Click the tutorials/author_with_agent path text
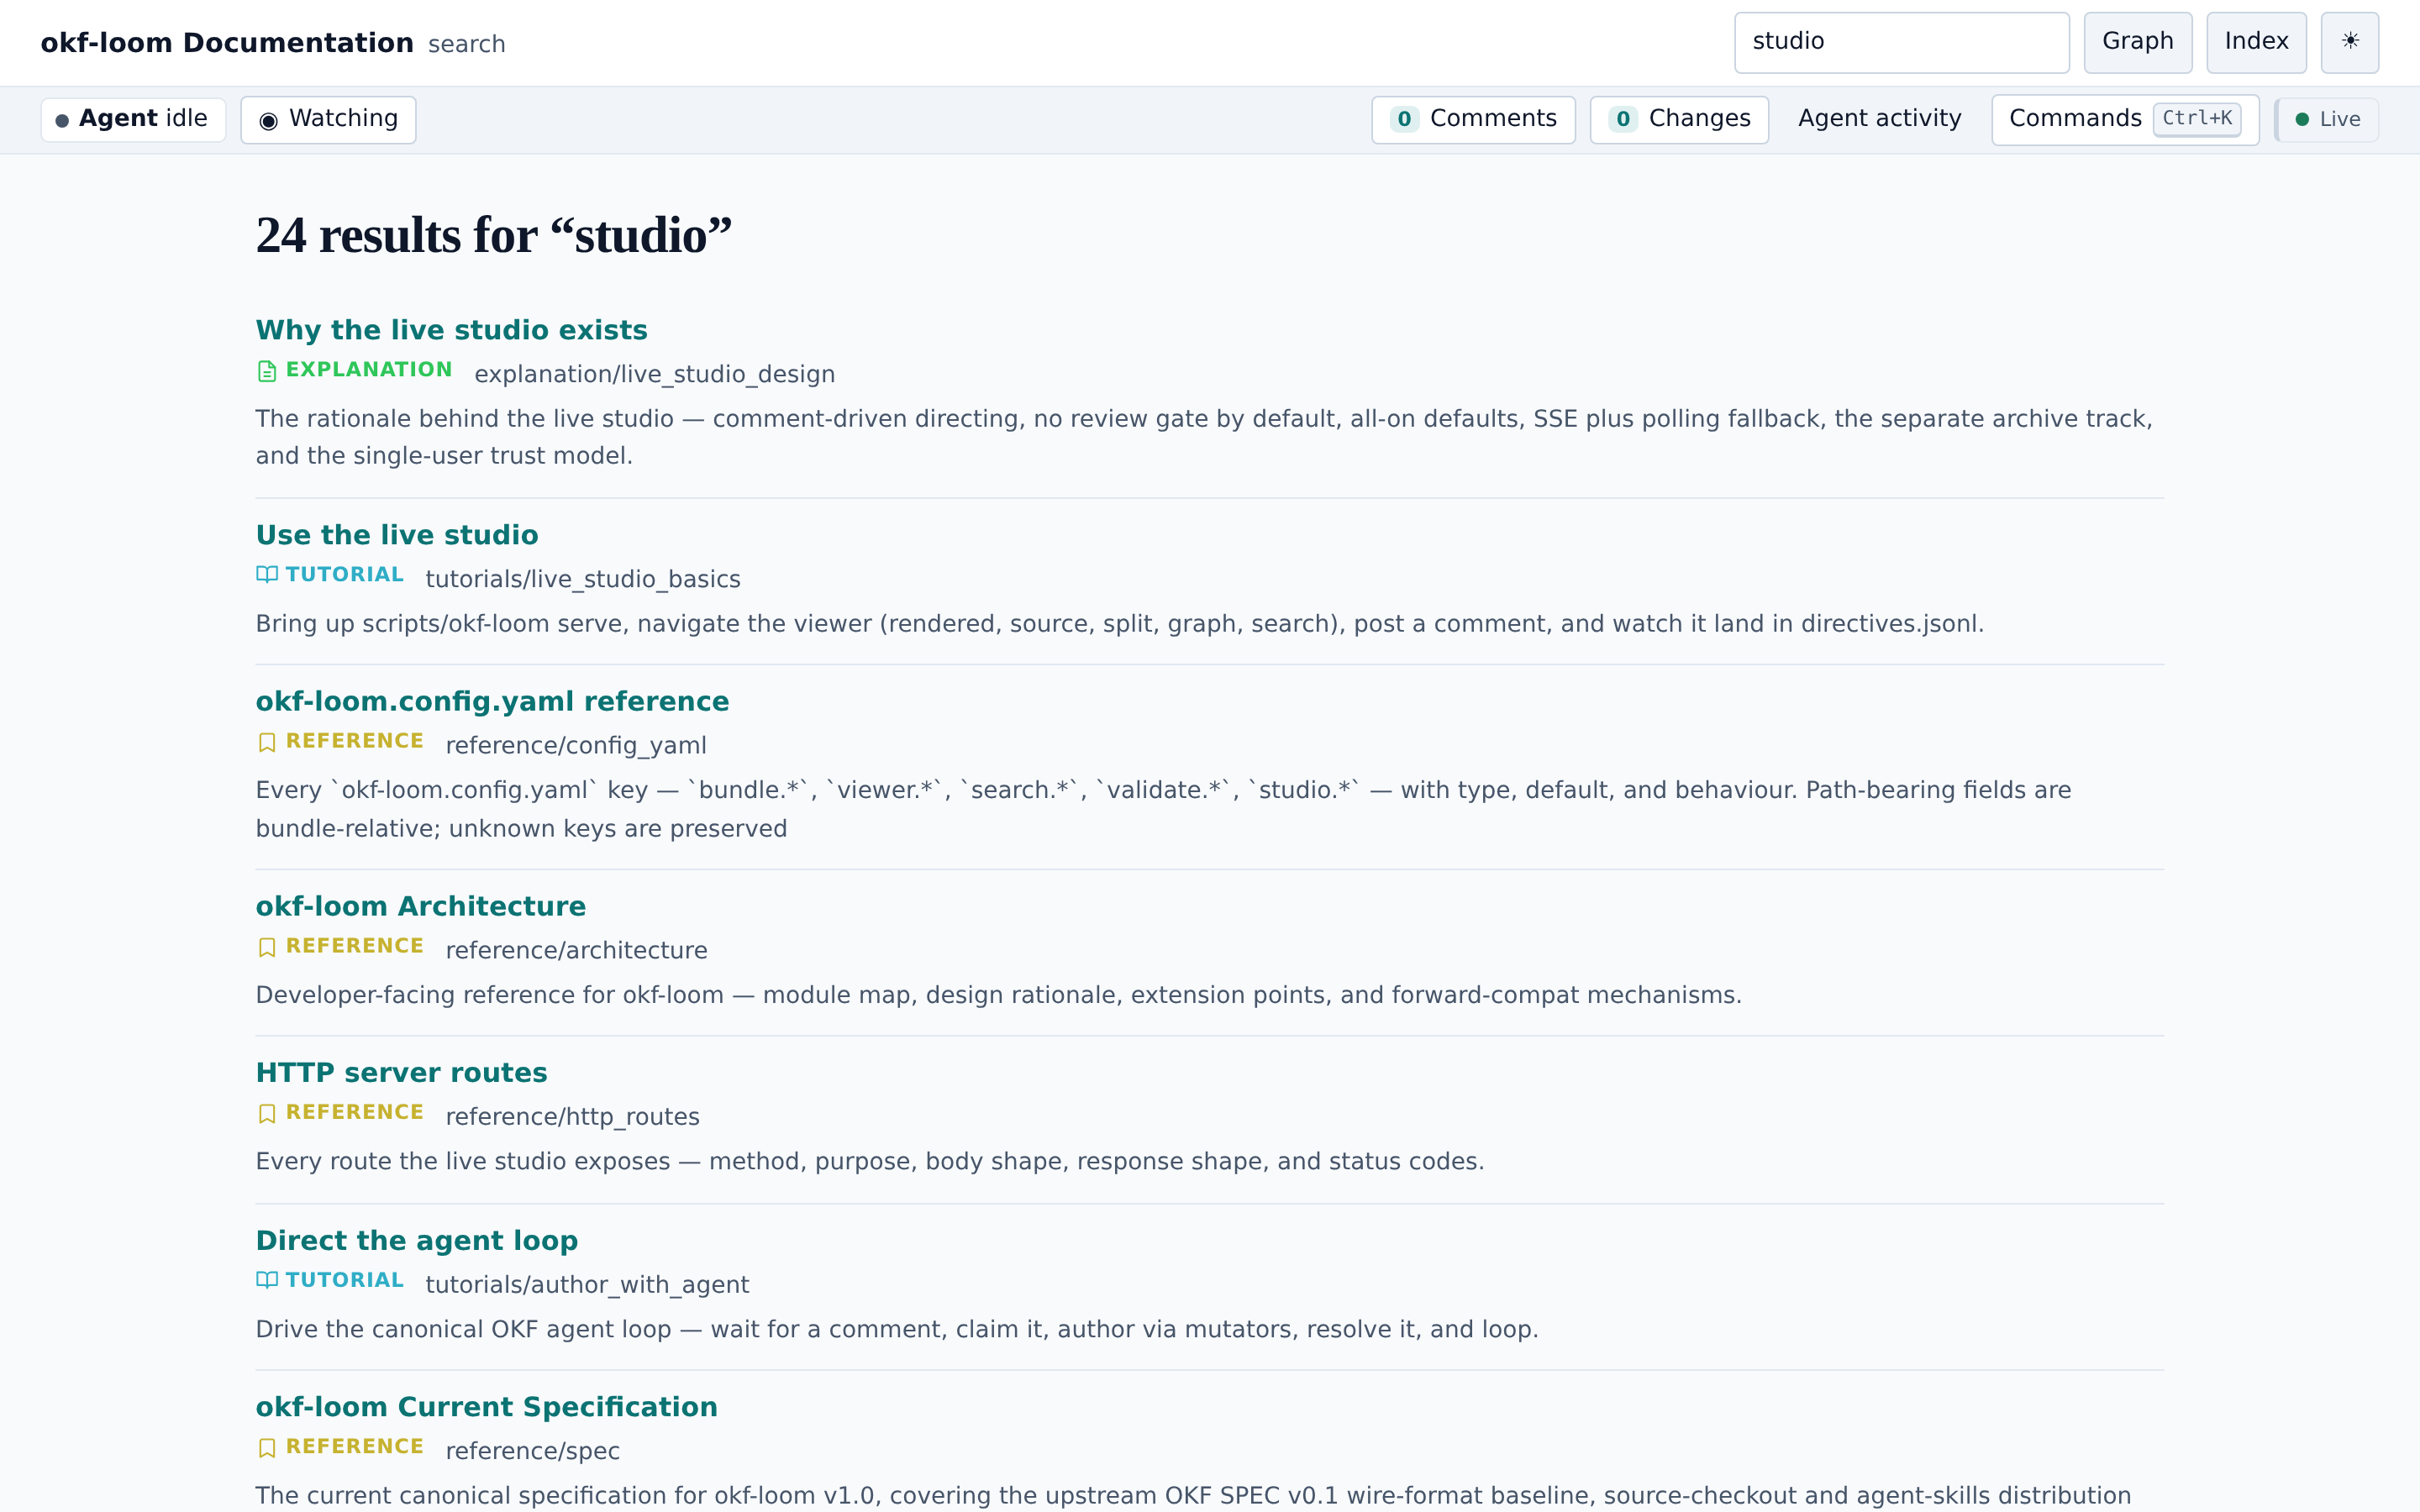The width and height of the screenshot is (2420, 1512). [x=587, y=1284]
